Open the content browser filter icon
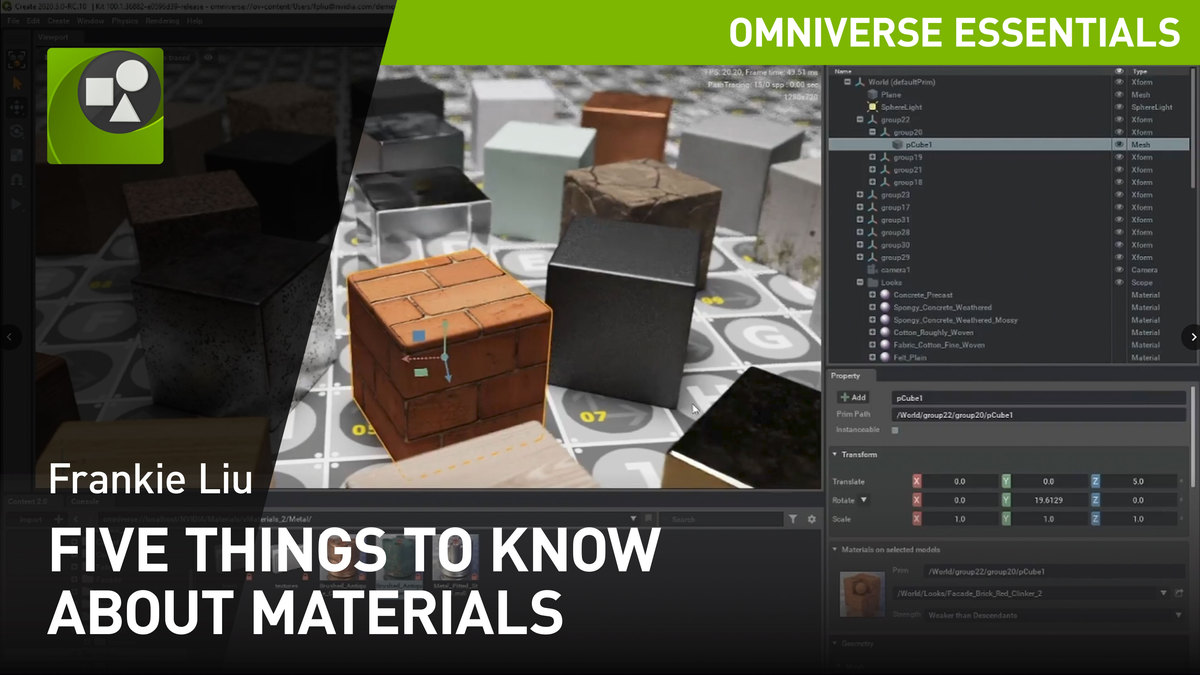Viewport: 1200px width, 675px height. click(x=793, y=519)
